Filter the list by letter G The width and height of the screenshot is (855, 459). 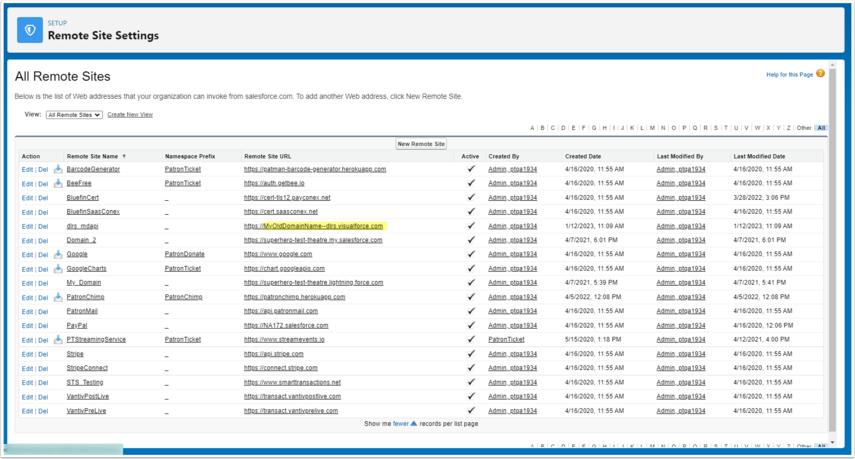(x=594, y=128)
